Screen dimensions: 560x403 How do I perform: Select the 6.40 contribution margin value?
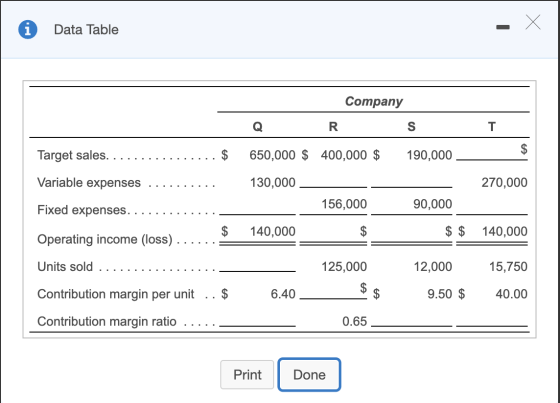point(283,294)
